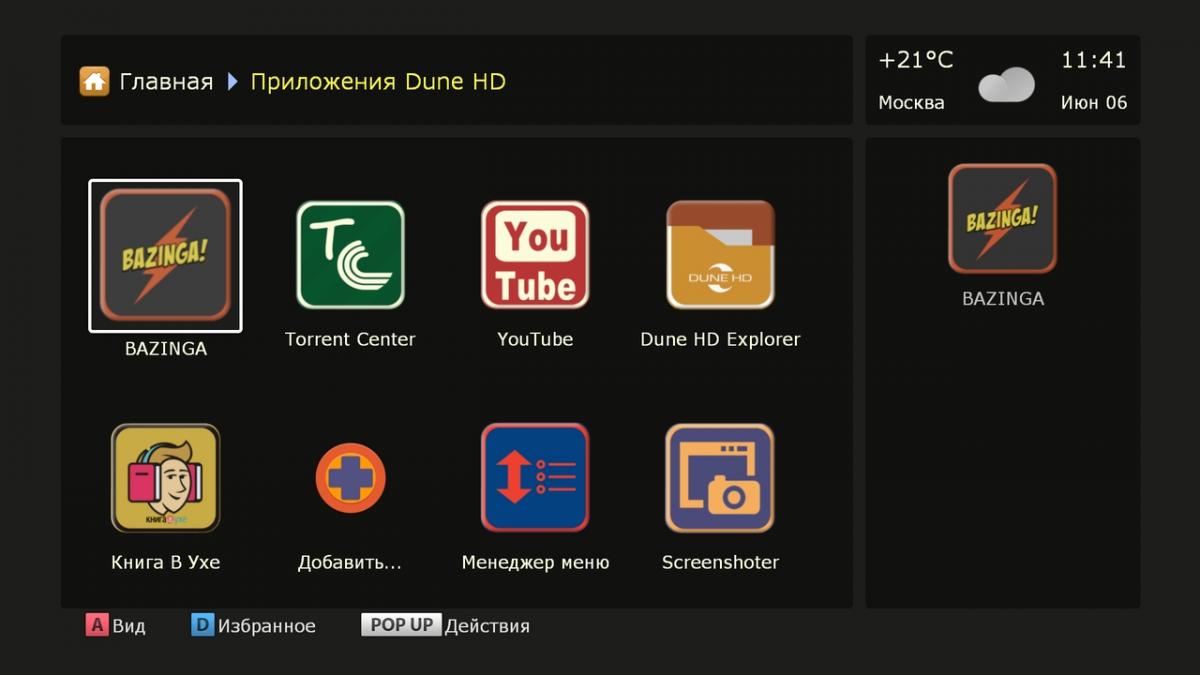Screen dimensions: 1200x675
Task: Click the BAZINGA label under the selected grid icon
Action: pyautogui.click(x=165, y=349)
